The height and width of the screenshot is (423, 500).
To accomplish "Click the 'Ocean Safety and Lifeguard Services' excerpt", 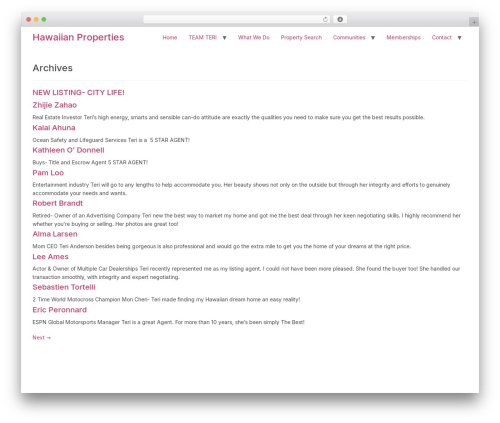I will pos(111,140).
